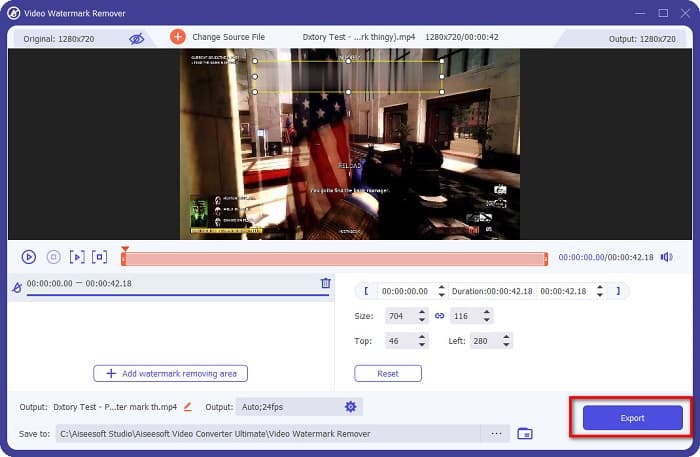Increase the Left value
The height and width of the screenshot is (457, 700).
click(x=506, y=337)
